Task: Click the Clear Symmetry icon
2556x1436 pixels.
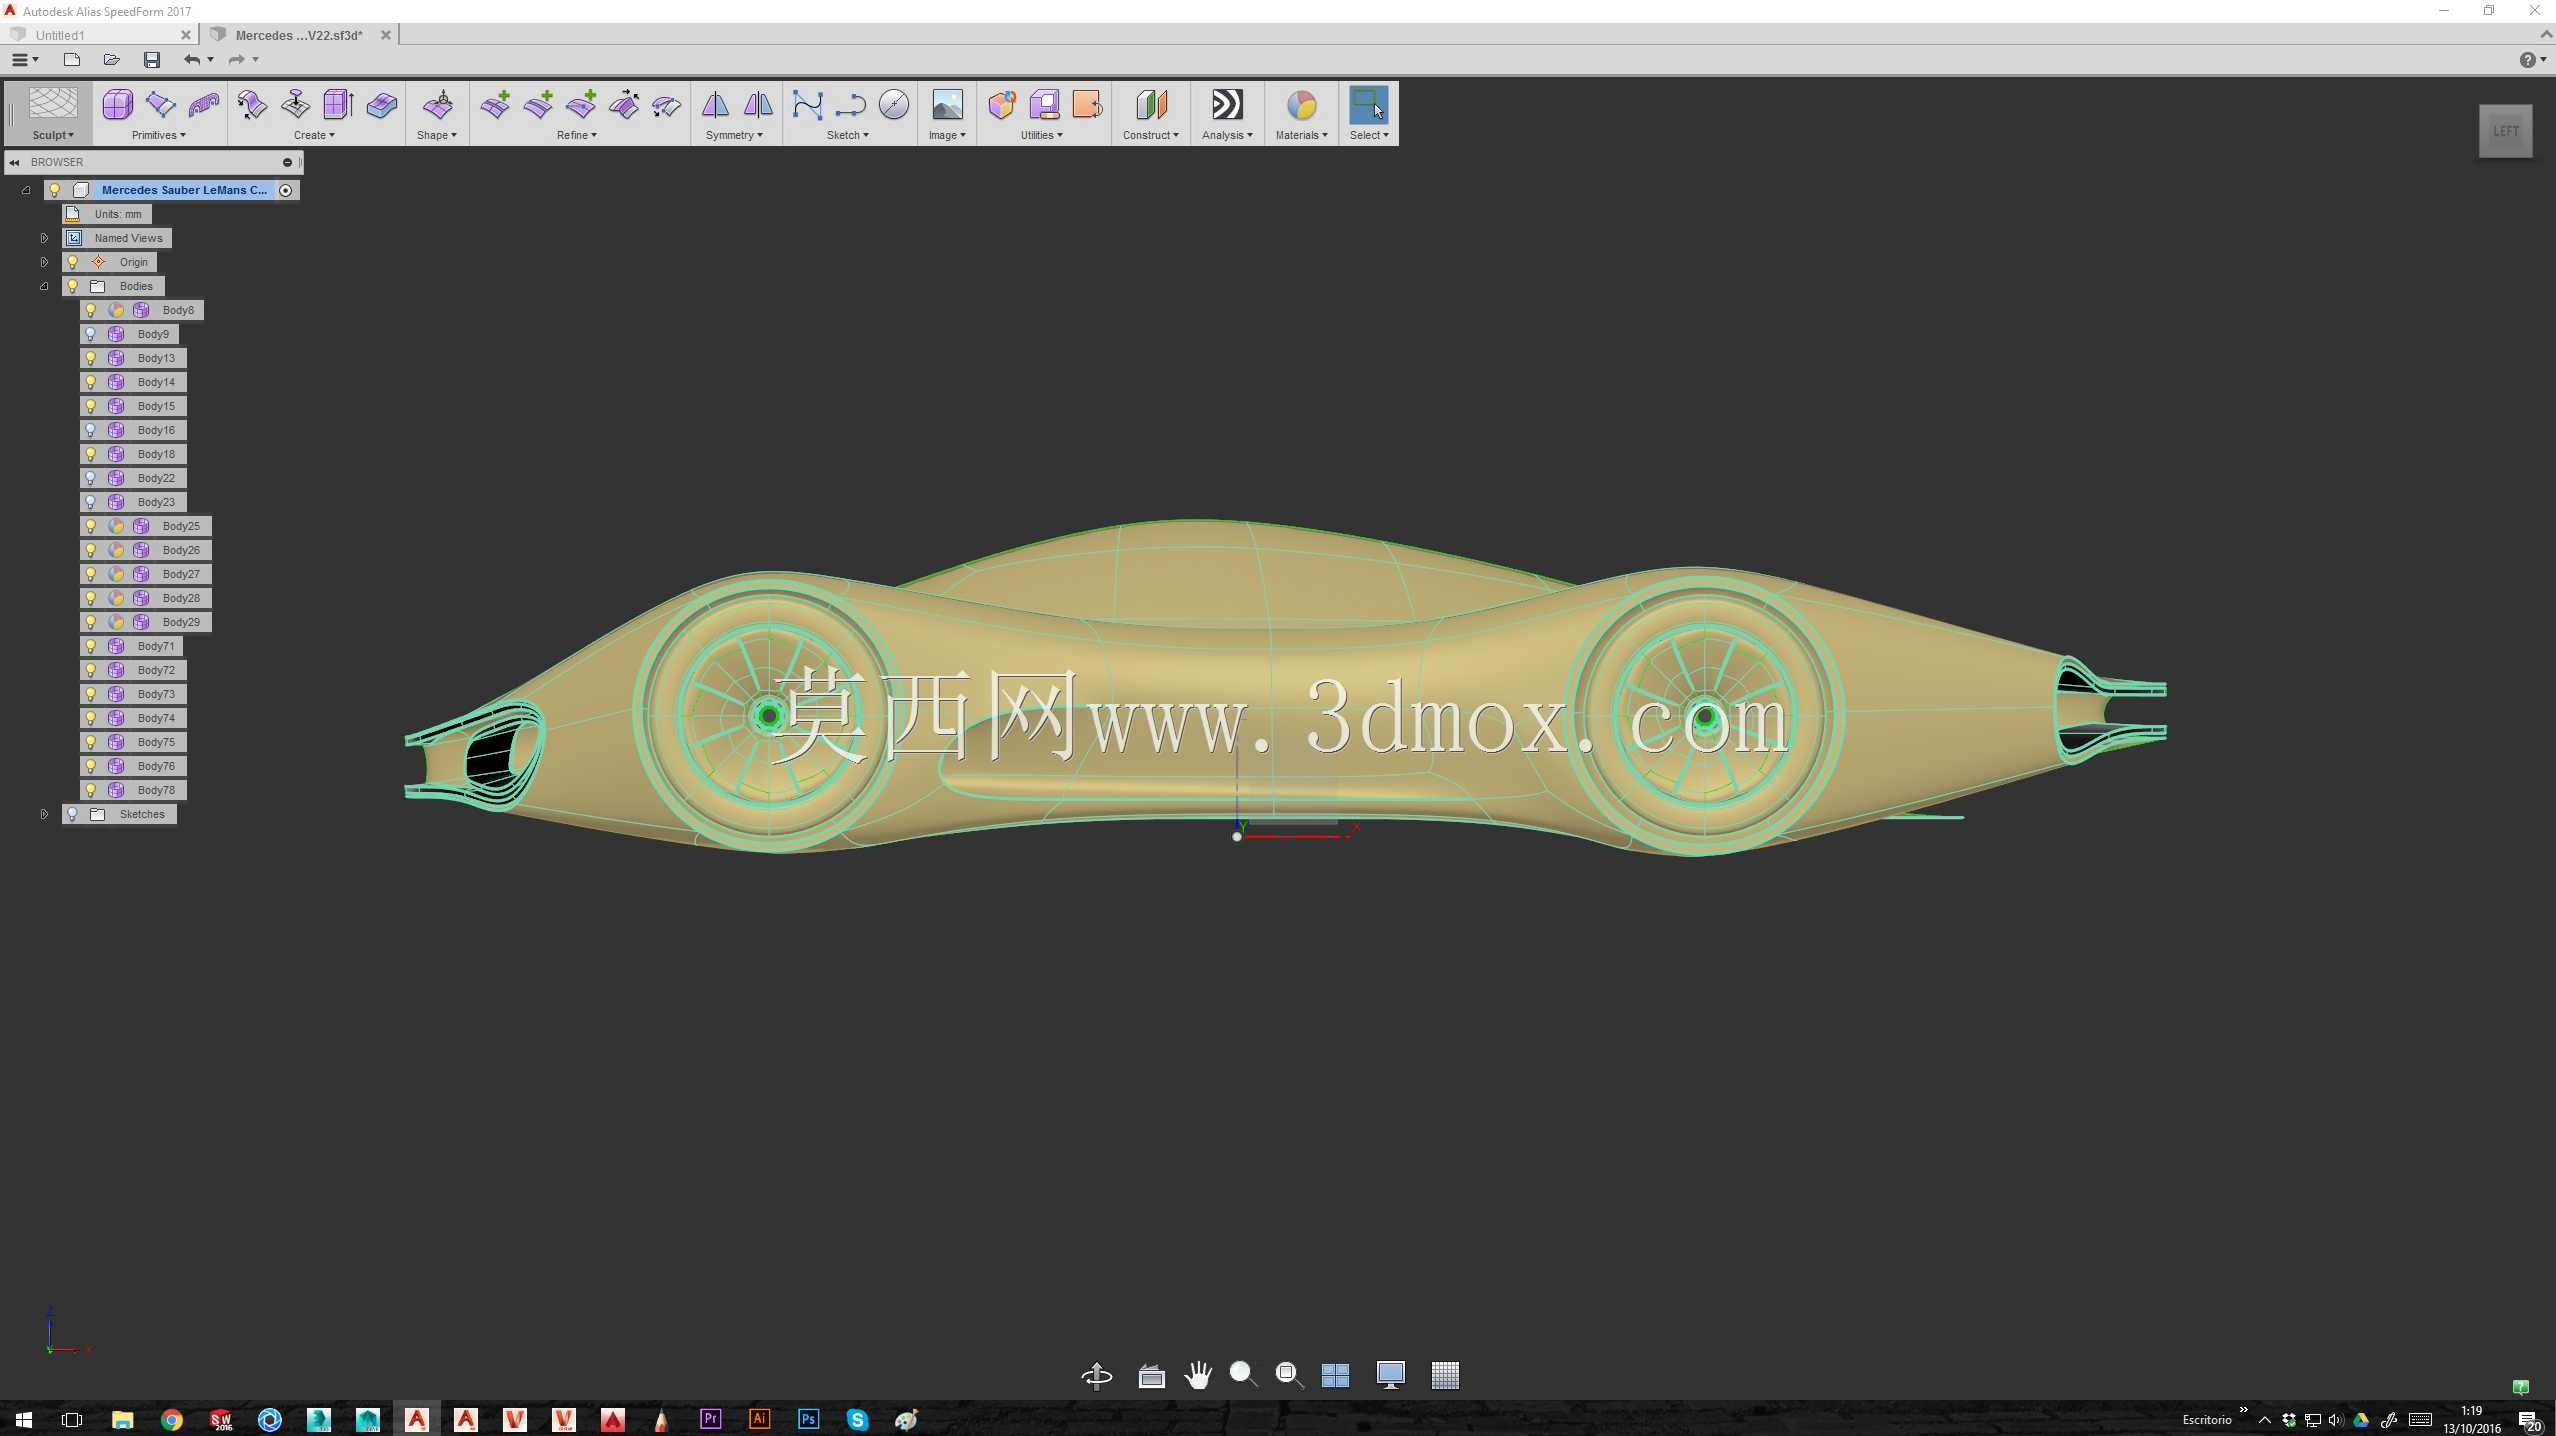Action: pos(758,104)
